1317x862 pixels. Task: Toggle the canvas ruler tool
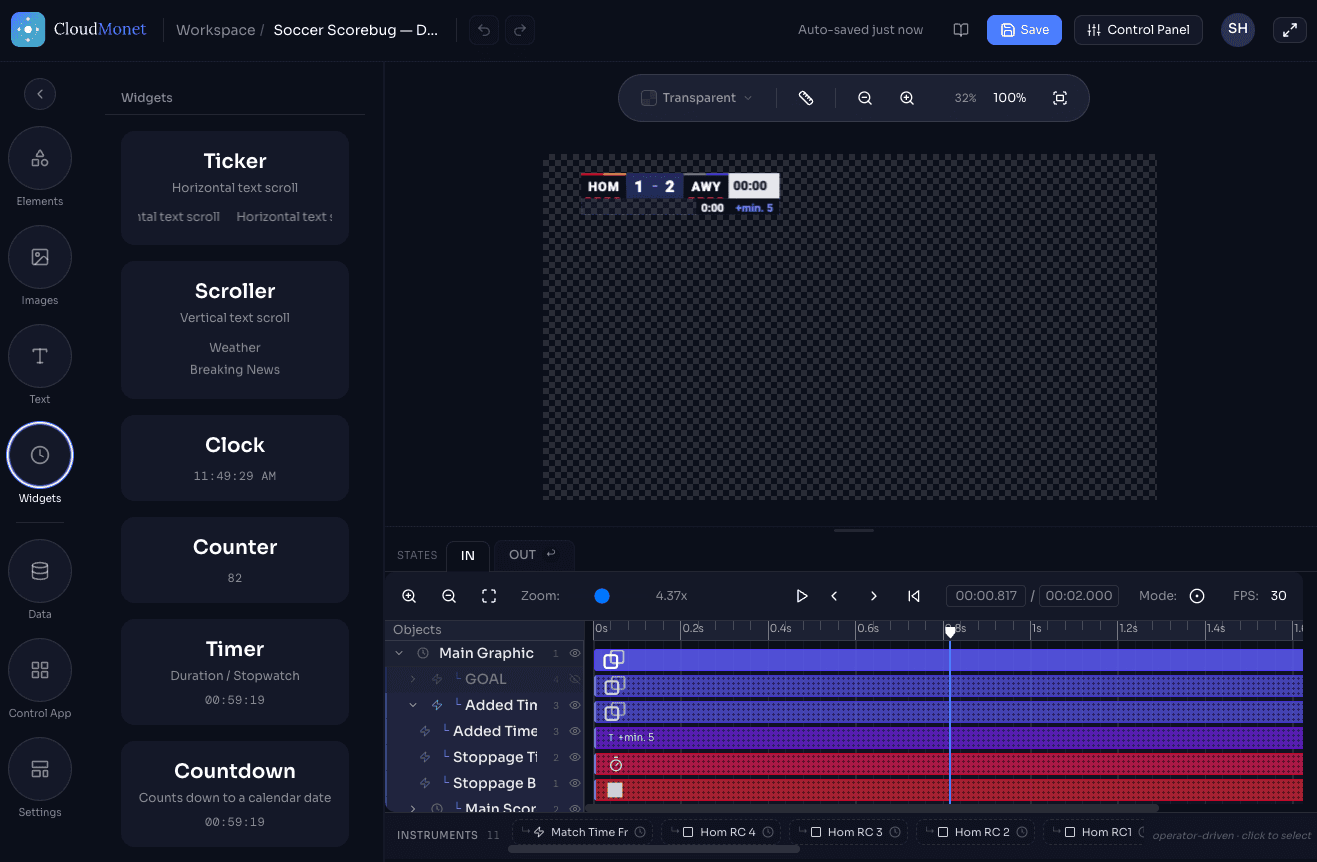(x=806, y=98)
